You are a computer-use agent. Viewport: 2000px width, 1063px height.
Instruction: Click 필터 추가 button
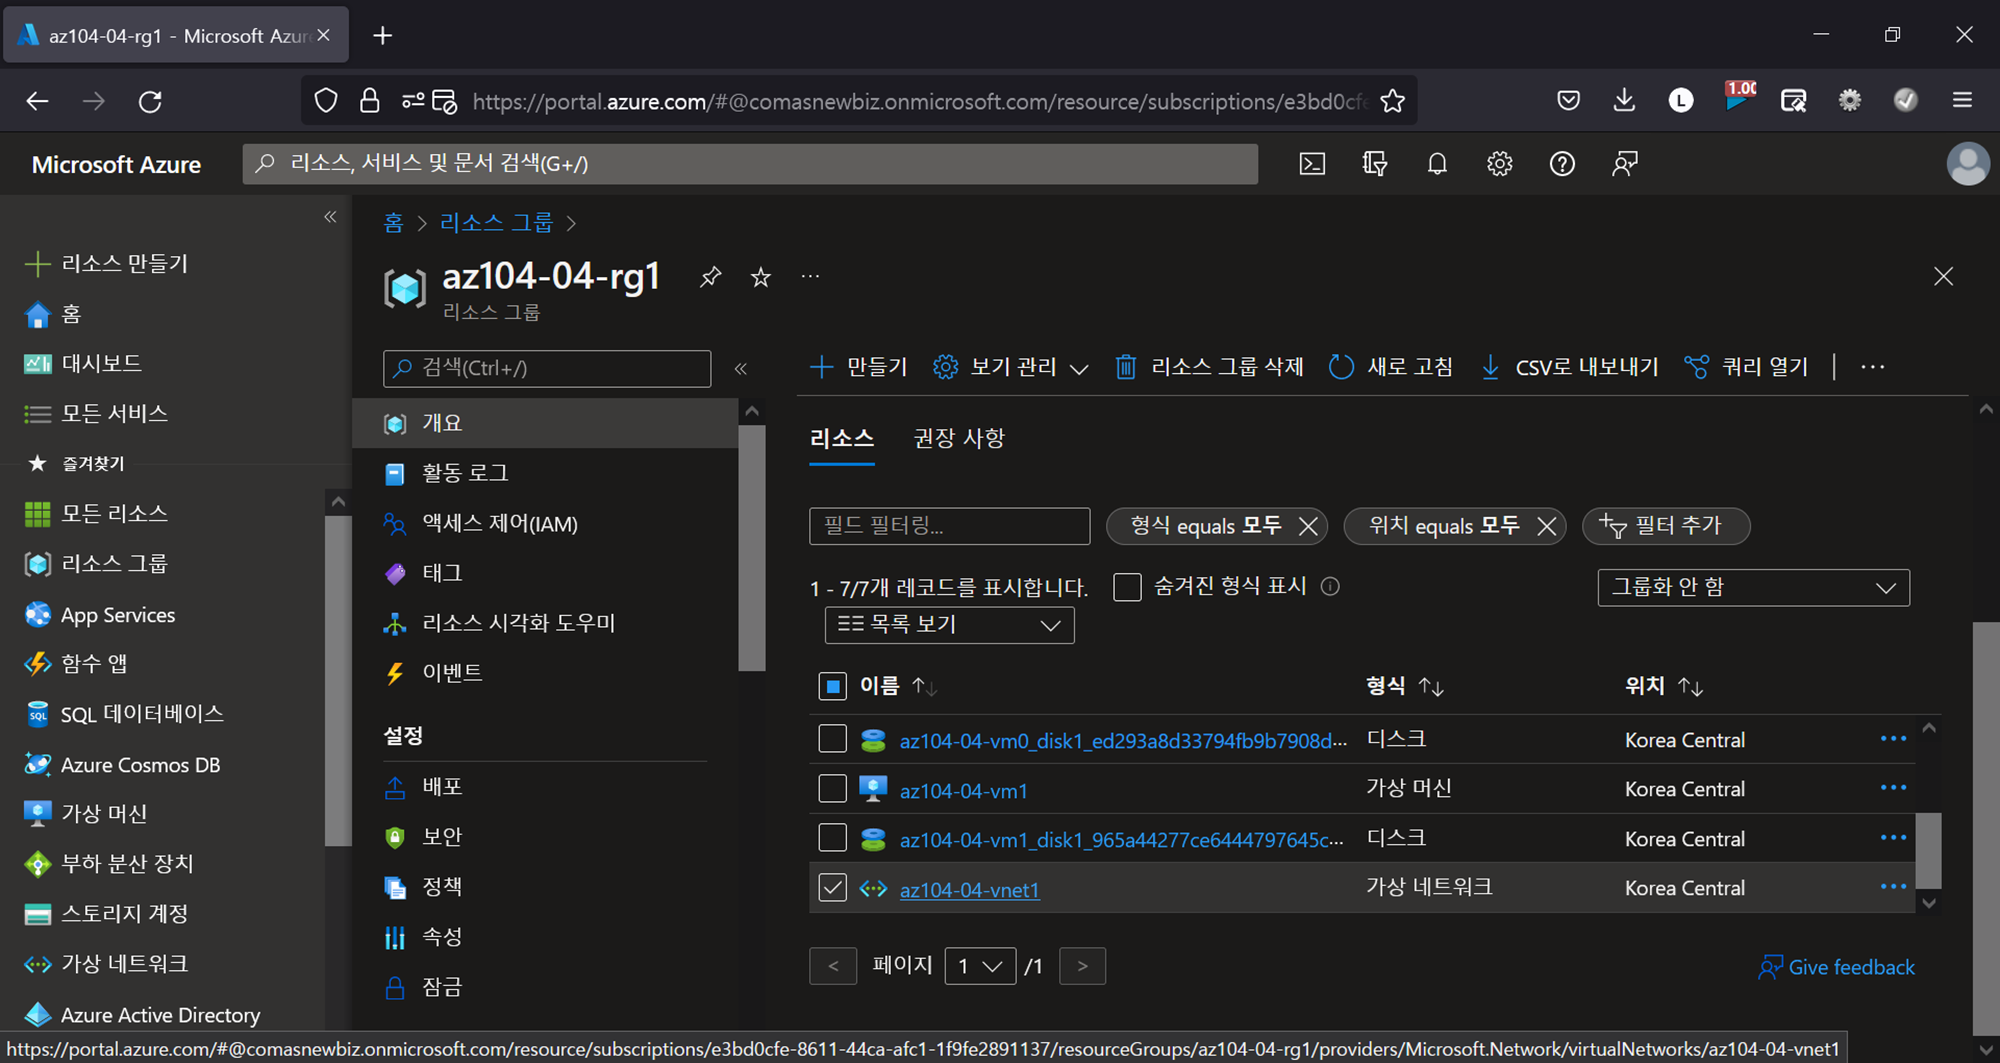1666,526
